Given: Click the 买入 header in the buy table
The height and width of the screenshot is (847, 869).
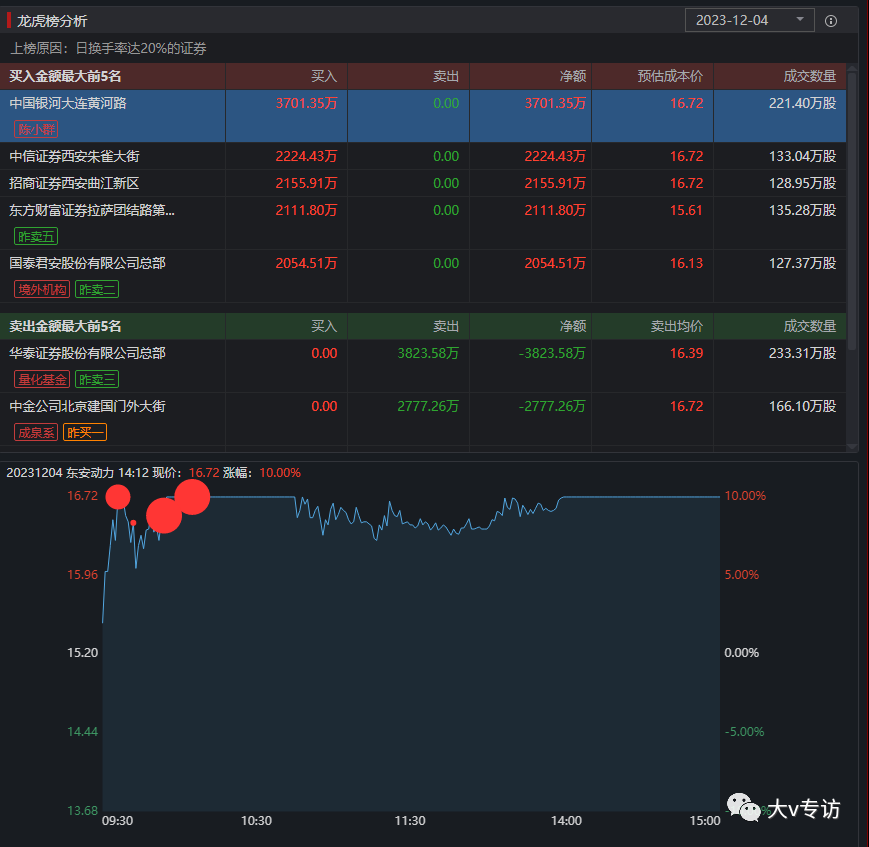Looking at the screenshot, I should (324, 76).
